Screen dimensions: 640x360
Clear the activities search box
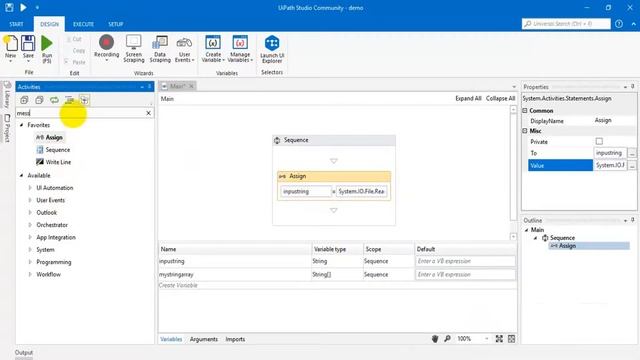(149, 113)
